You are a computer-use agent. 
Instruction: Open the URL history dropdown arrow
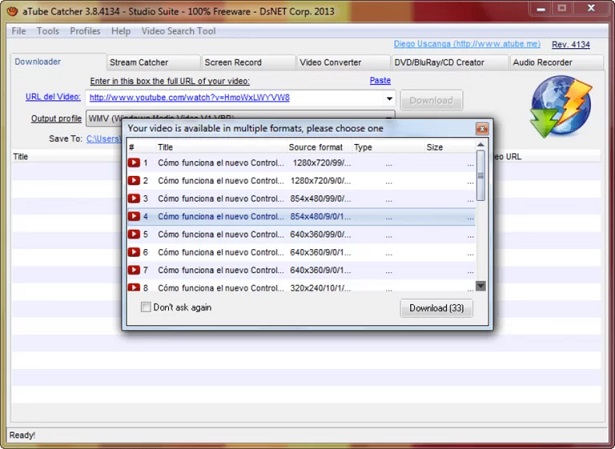point(389,98)
